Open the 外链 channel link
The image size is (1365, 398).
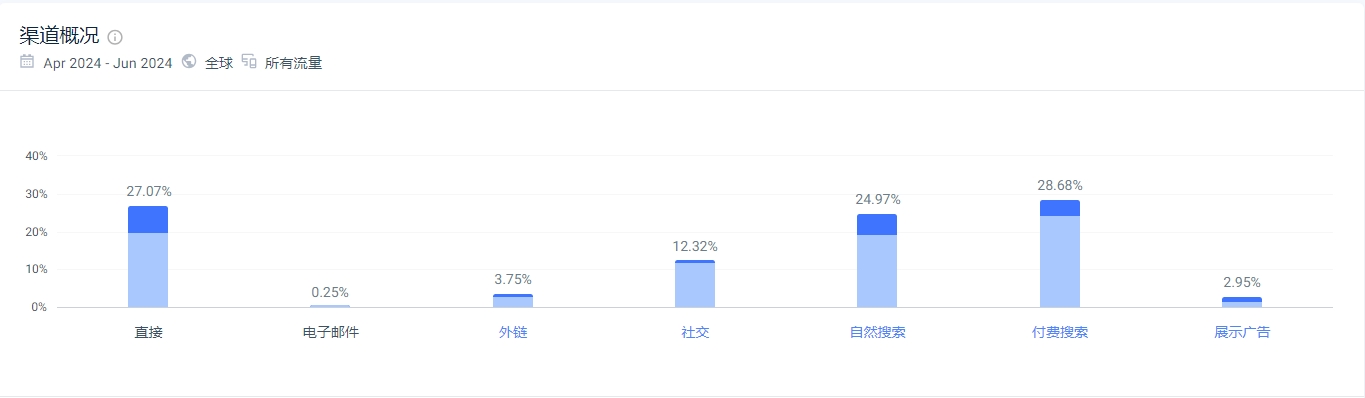(513, 332)
